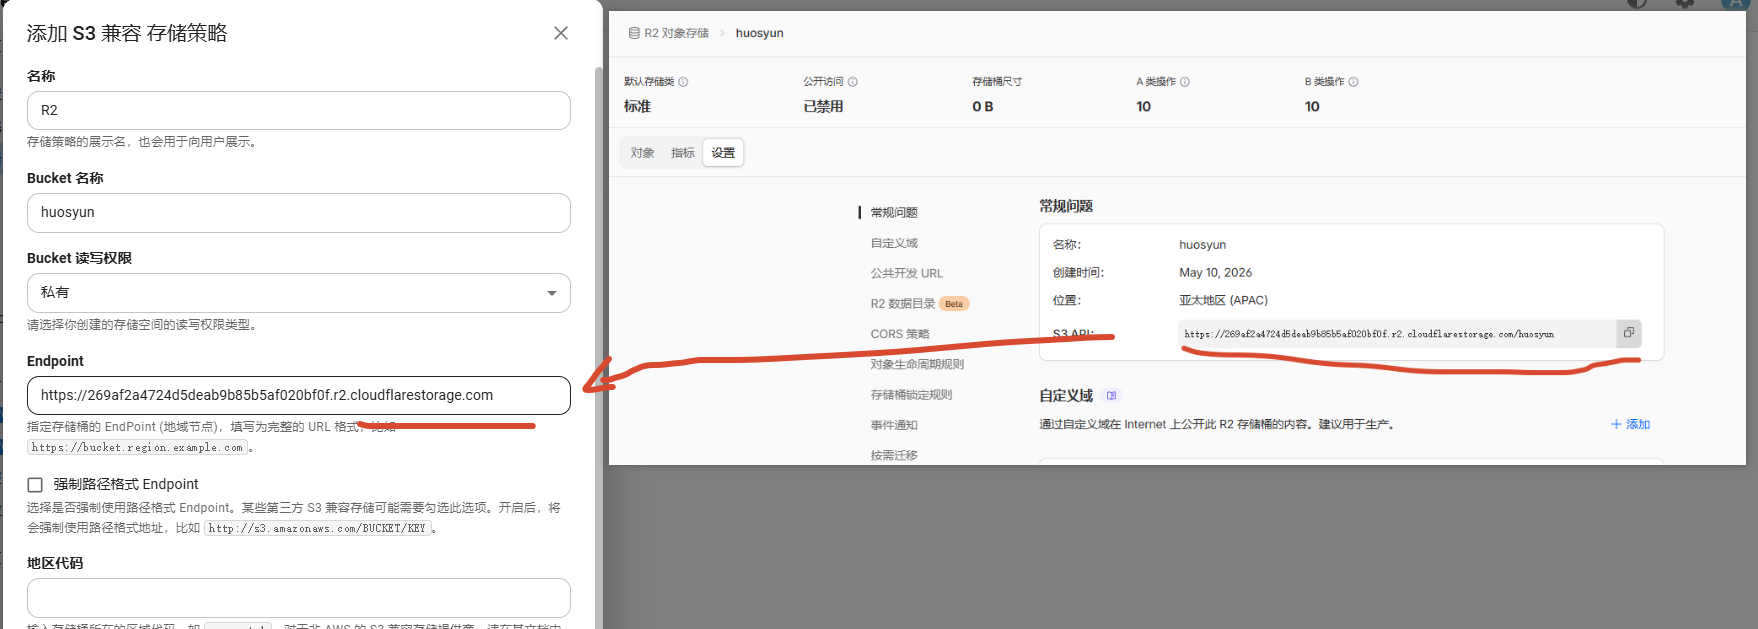This screenshot has height=629, width=1758.
Task: Click the huosyun breadcrumb
Action: 760,33
